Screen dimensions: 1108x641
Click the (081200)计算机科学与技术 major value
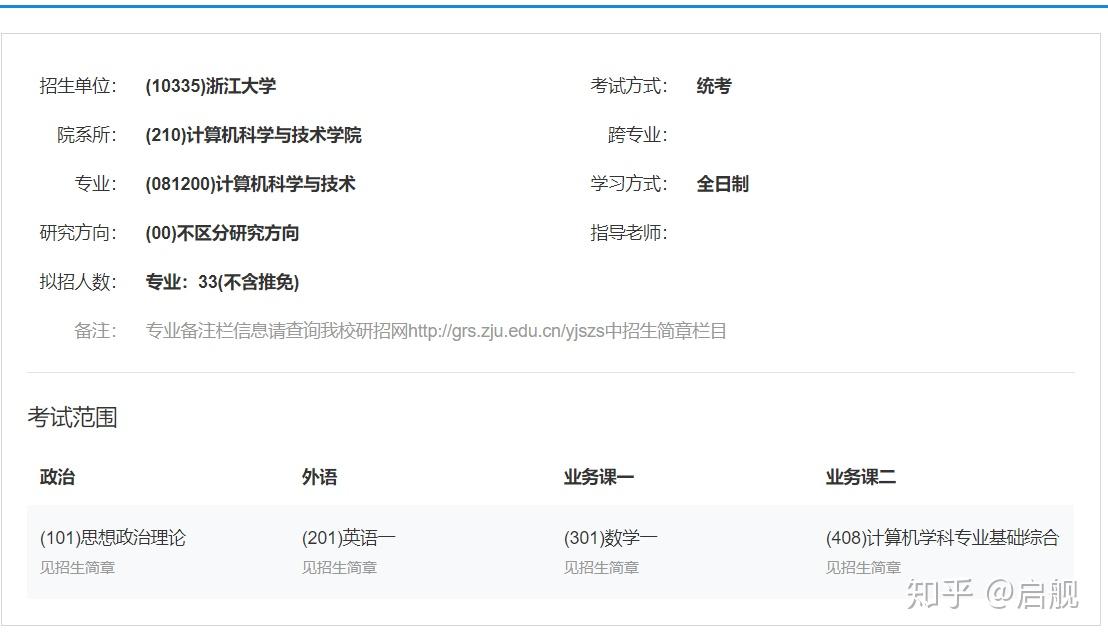(x=250, y=184)
